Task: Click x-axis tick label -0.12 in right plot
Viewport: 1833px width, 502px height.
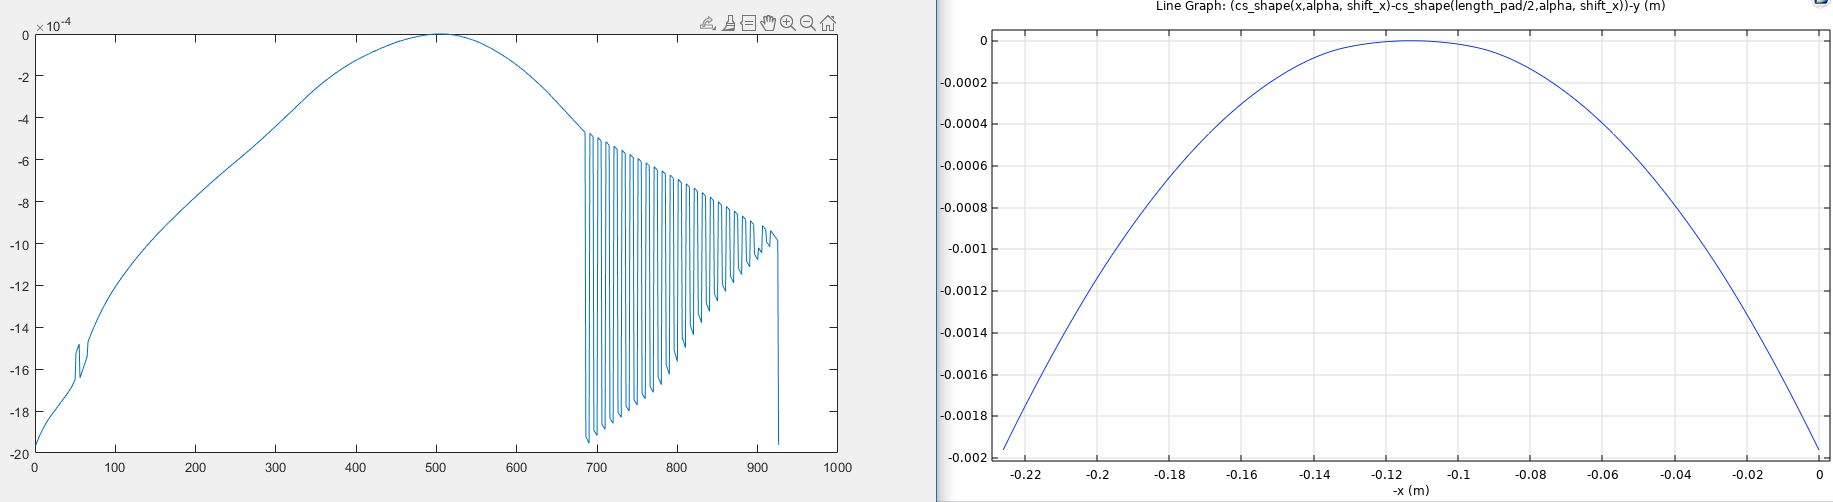Action: point(1386,475)
